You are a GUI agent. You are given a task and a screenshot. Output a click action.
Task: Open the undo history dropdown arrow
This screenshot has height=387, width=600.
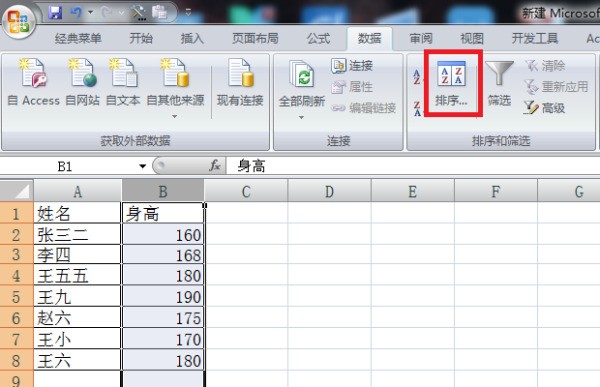[91, 13]
